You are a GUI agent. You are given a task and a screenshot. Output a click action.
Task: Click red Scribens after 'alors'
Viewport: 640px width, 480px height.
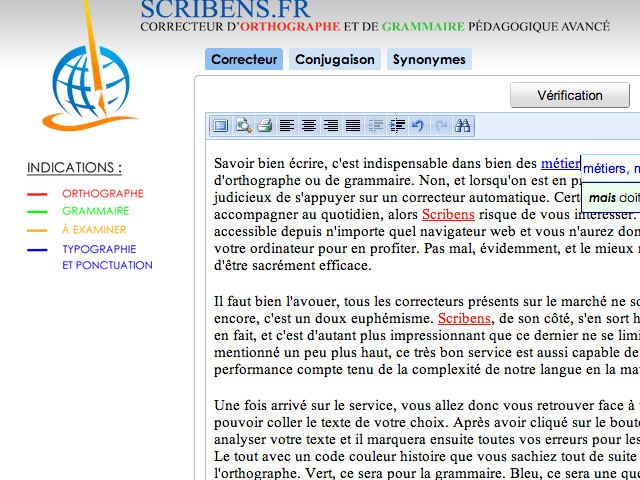448,215
